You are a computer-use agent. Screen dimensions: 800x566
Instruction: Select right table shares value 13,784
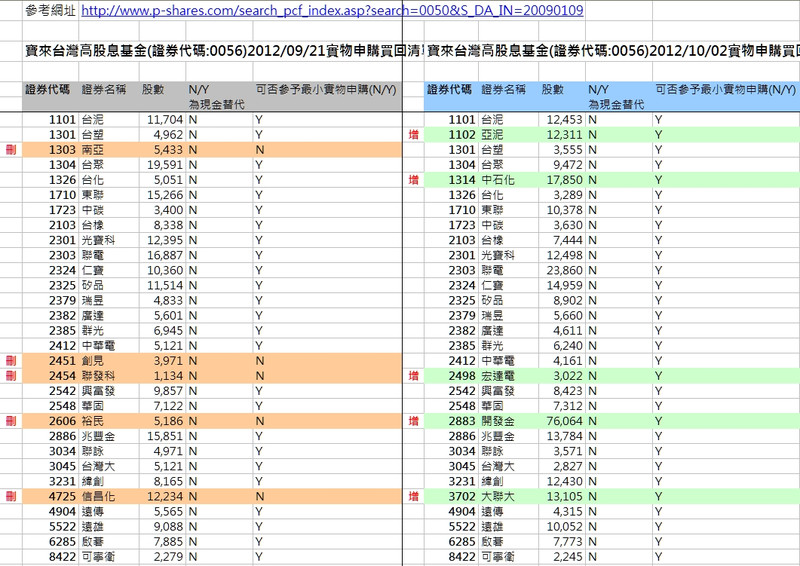click(564, 436)
